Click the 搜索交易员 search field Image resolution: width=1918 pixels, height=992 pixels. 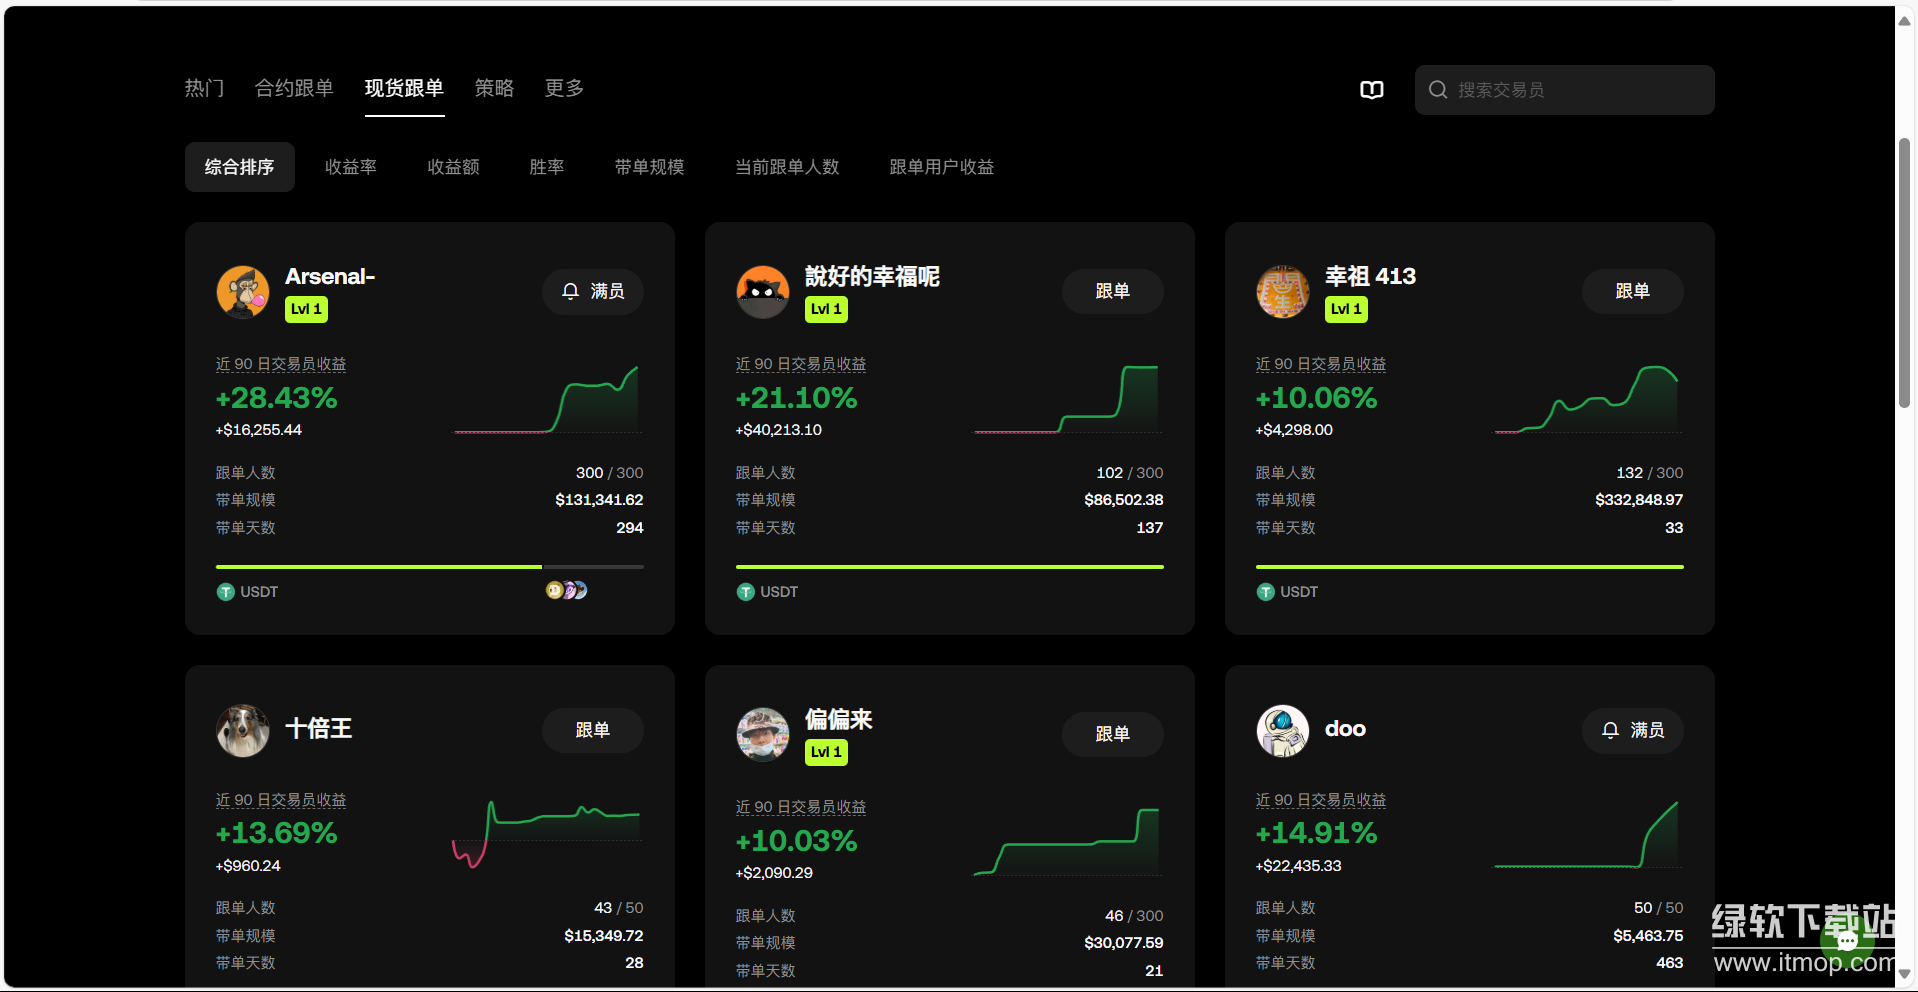coord(1580,90)
